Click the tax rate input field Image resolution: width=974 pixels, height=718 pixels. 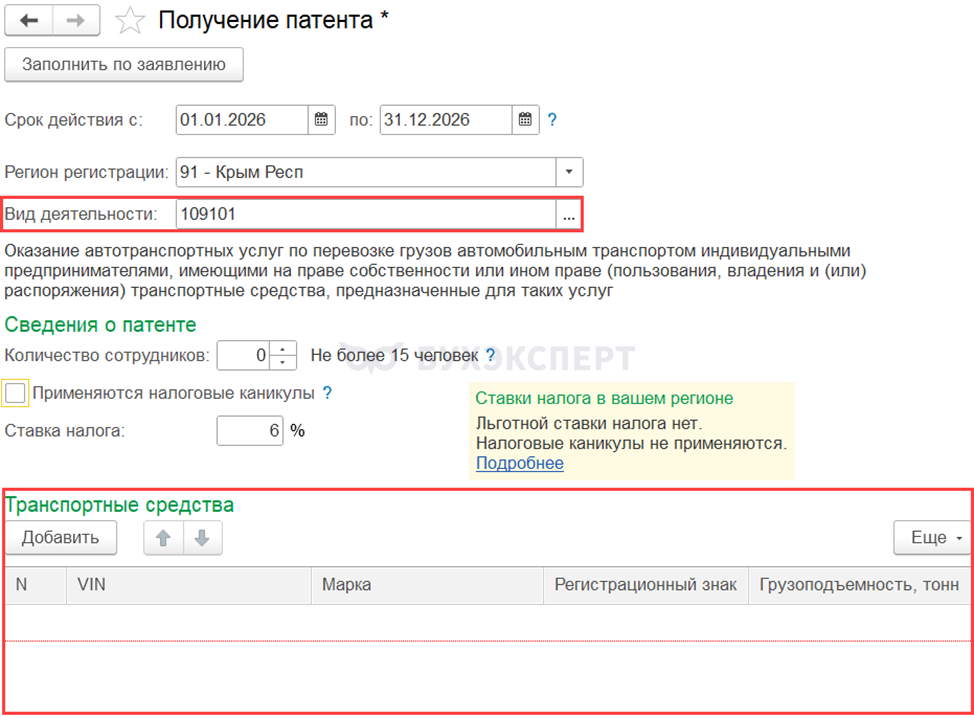(x=249, y=431)
